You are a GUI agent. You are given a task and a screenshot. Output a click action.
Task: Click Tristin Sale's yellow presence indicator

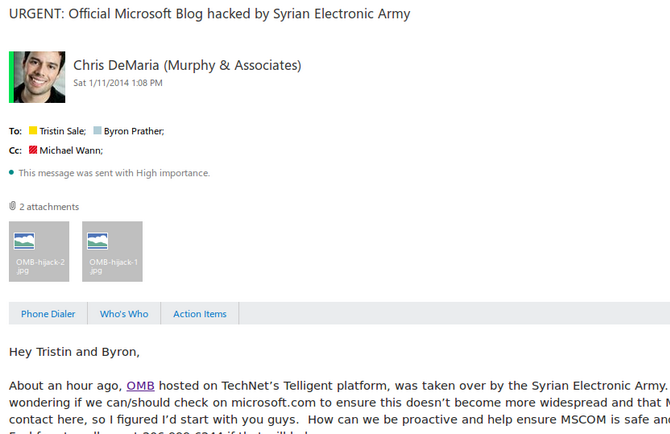tap(33, 130)
